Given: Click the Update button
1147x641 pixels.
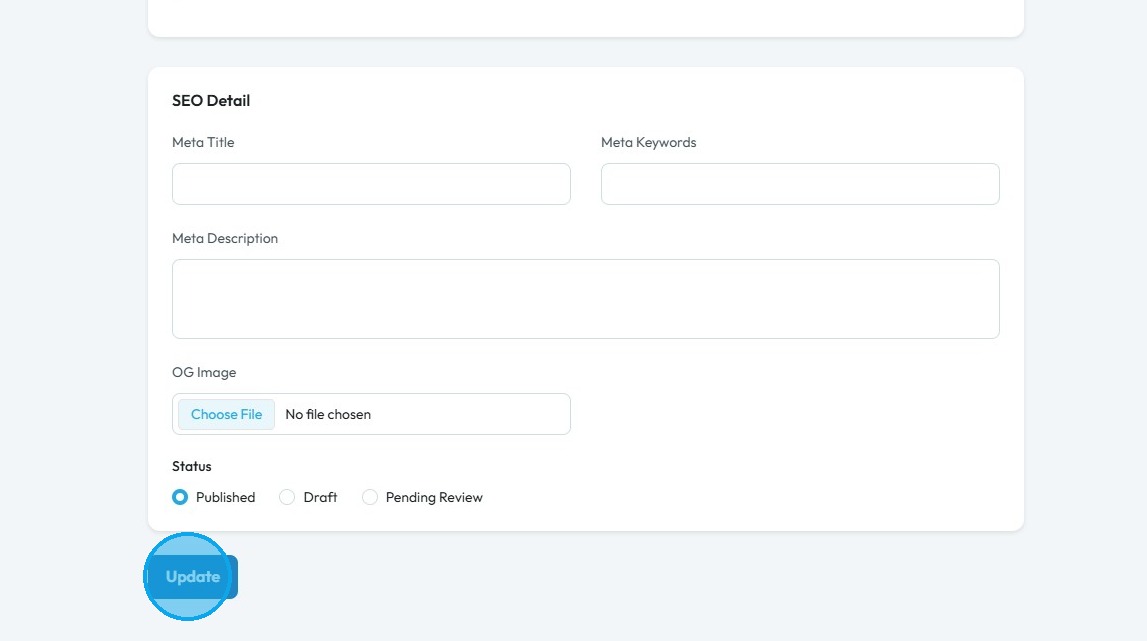Looking at the screenshot, I should tap(193, 577).
